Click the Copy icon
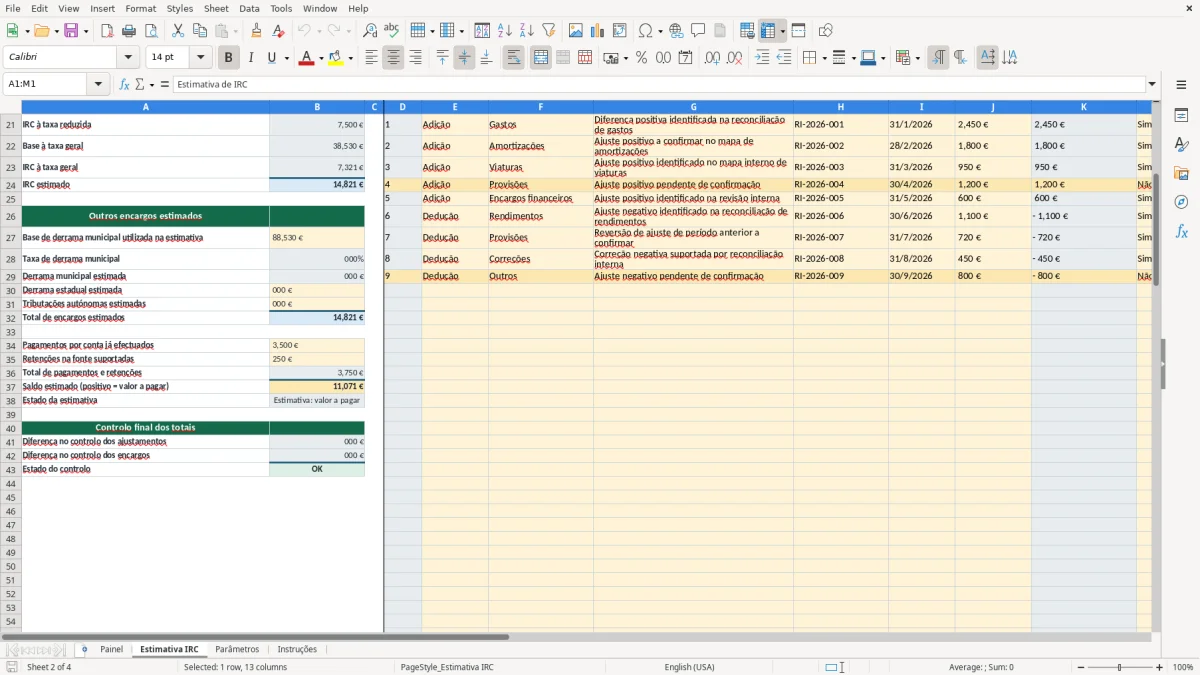Image resolution: width=1200 pixels, height=675 pixels. click(x=200, y=31)
